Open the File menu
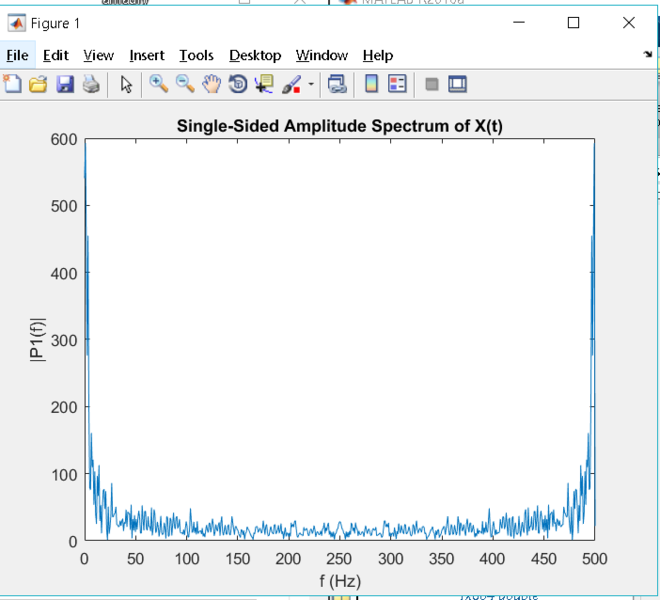This screenshot has height=600, width=660. coord(18,55)
